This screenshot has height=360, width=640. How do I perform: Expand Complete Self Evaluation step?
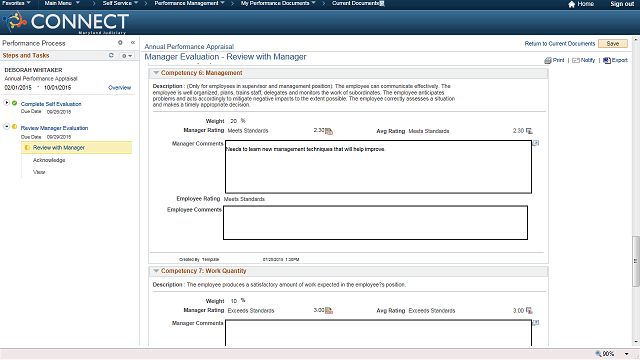pos(7,103)
